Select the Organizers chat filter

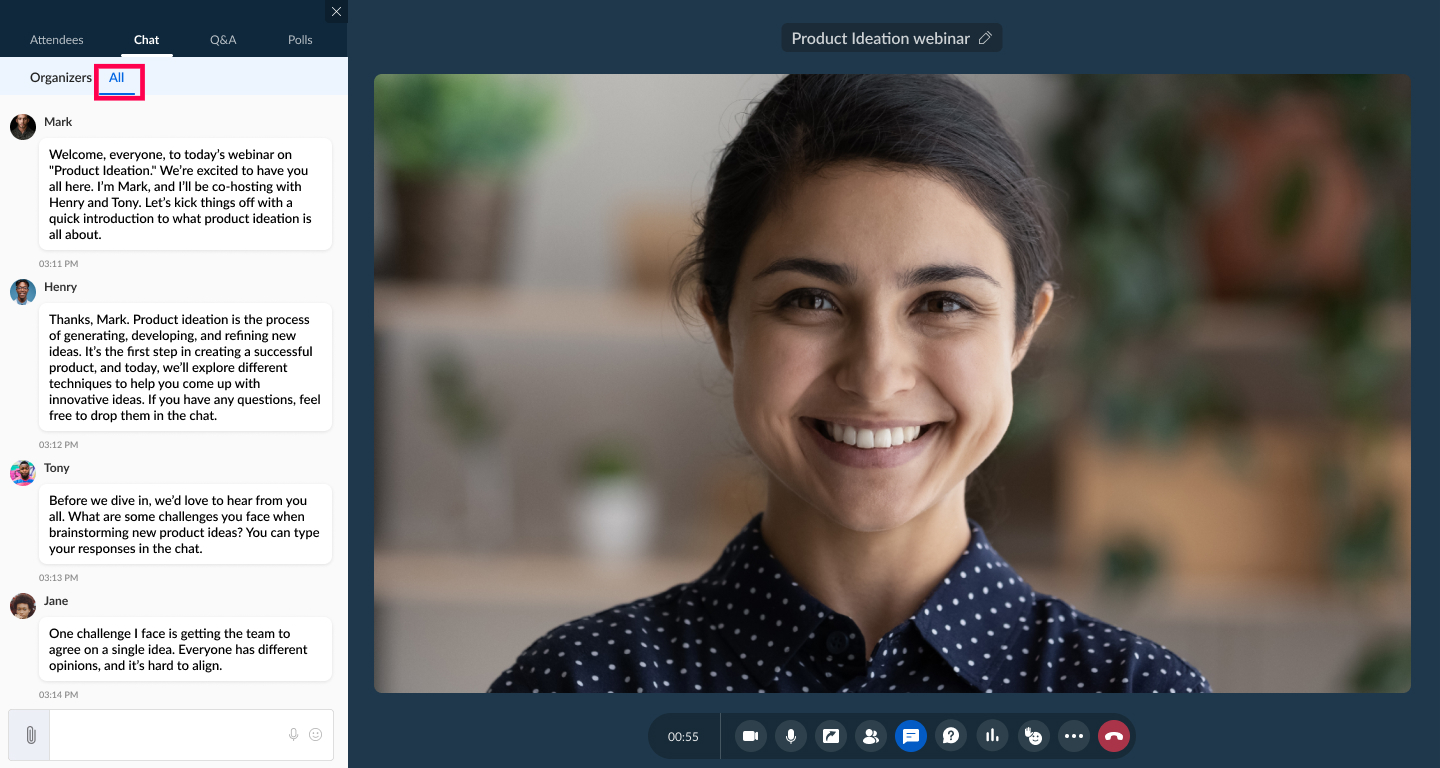[61, 78]
